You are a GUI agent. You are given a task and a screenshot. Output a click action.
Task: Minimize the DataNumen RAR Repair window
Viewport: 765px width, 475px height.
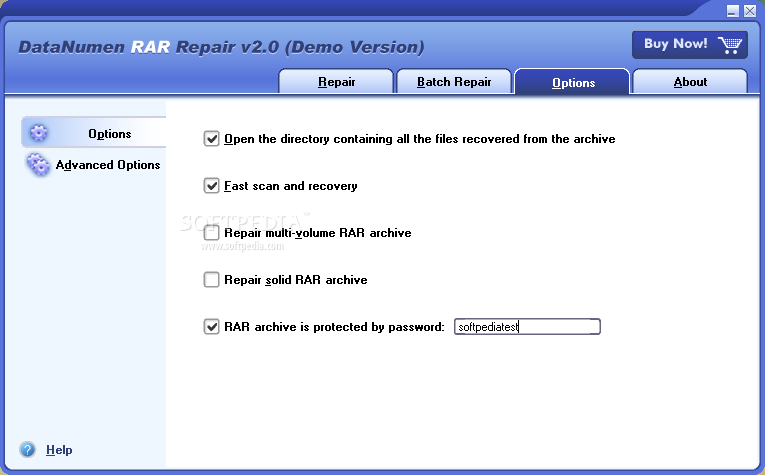[x=732, y=11]
